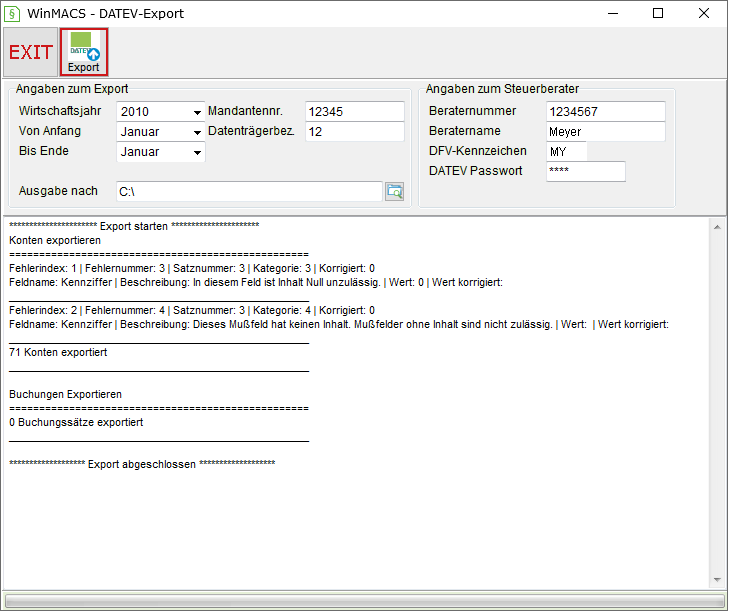This screenshot has height=611, width=729.
Task: Click the 'Buchungen Exportieren' log line
Action: pos(66,394)
